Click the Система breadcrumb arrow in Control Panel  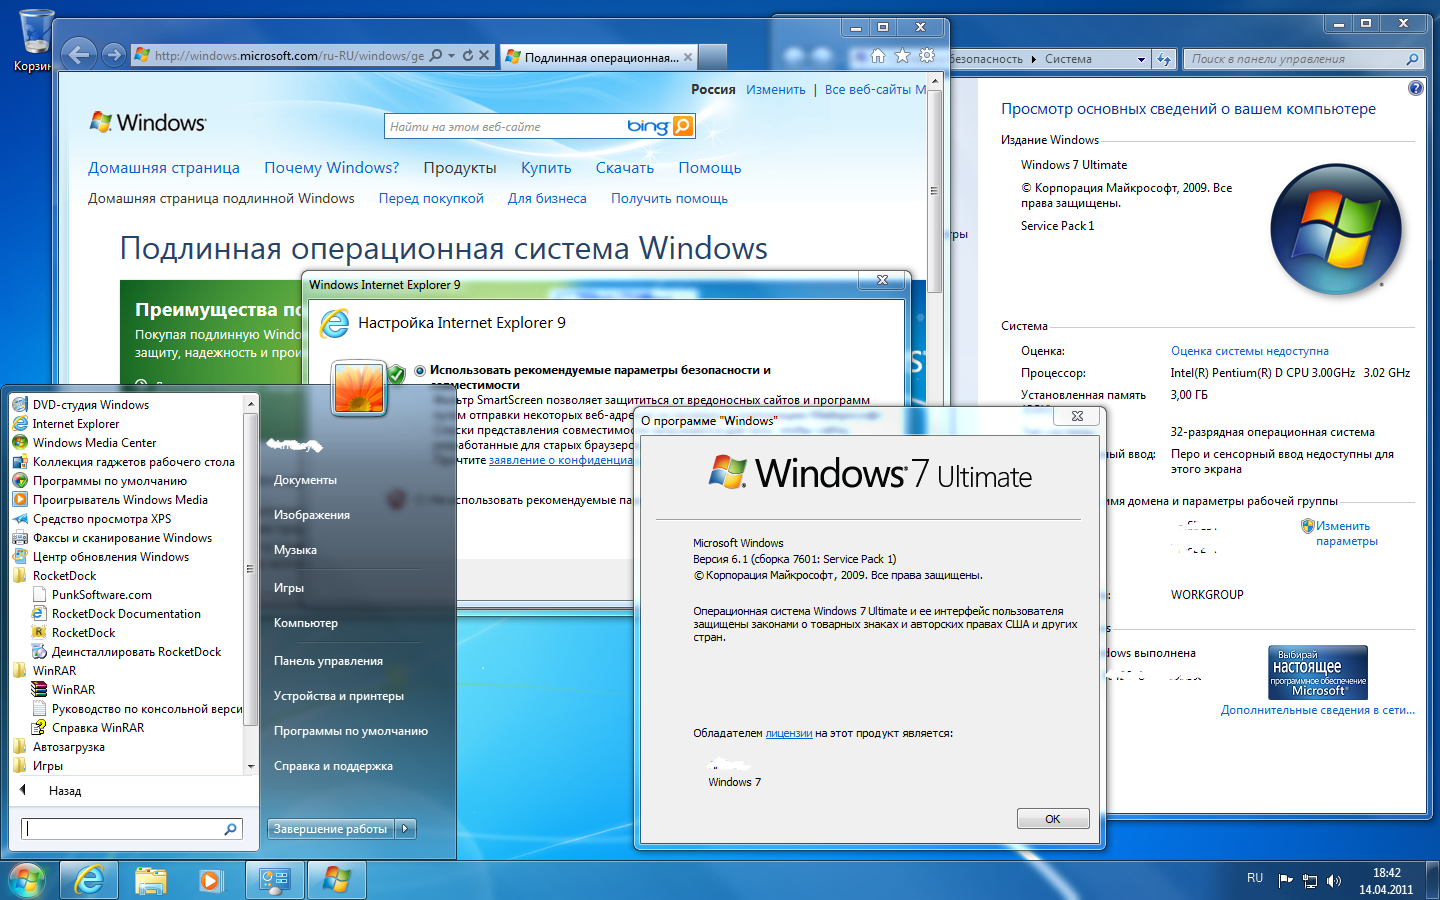pyautogui.click(x=1034, y=59)
